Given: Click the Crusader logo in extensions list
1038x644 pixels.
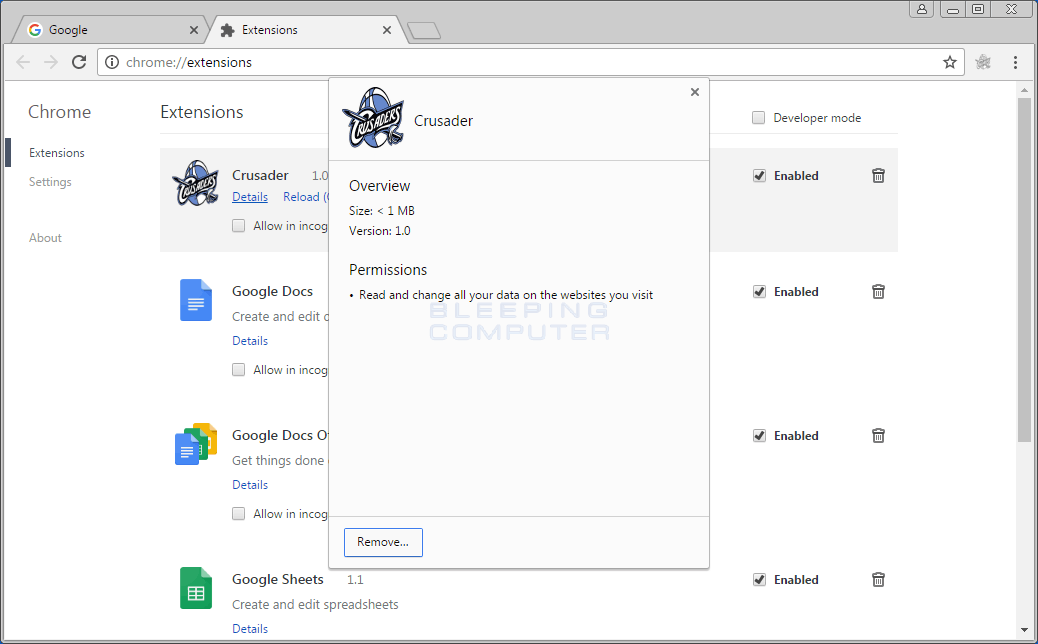Looking at the screenshot, I should [195, 183].
